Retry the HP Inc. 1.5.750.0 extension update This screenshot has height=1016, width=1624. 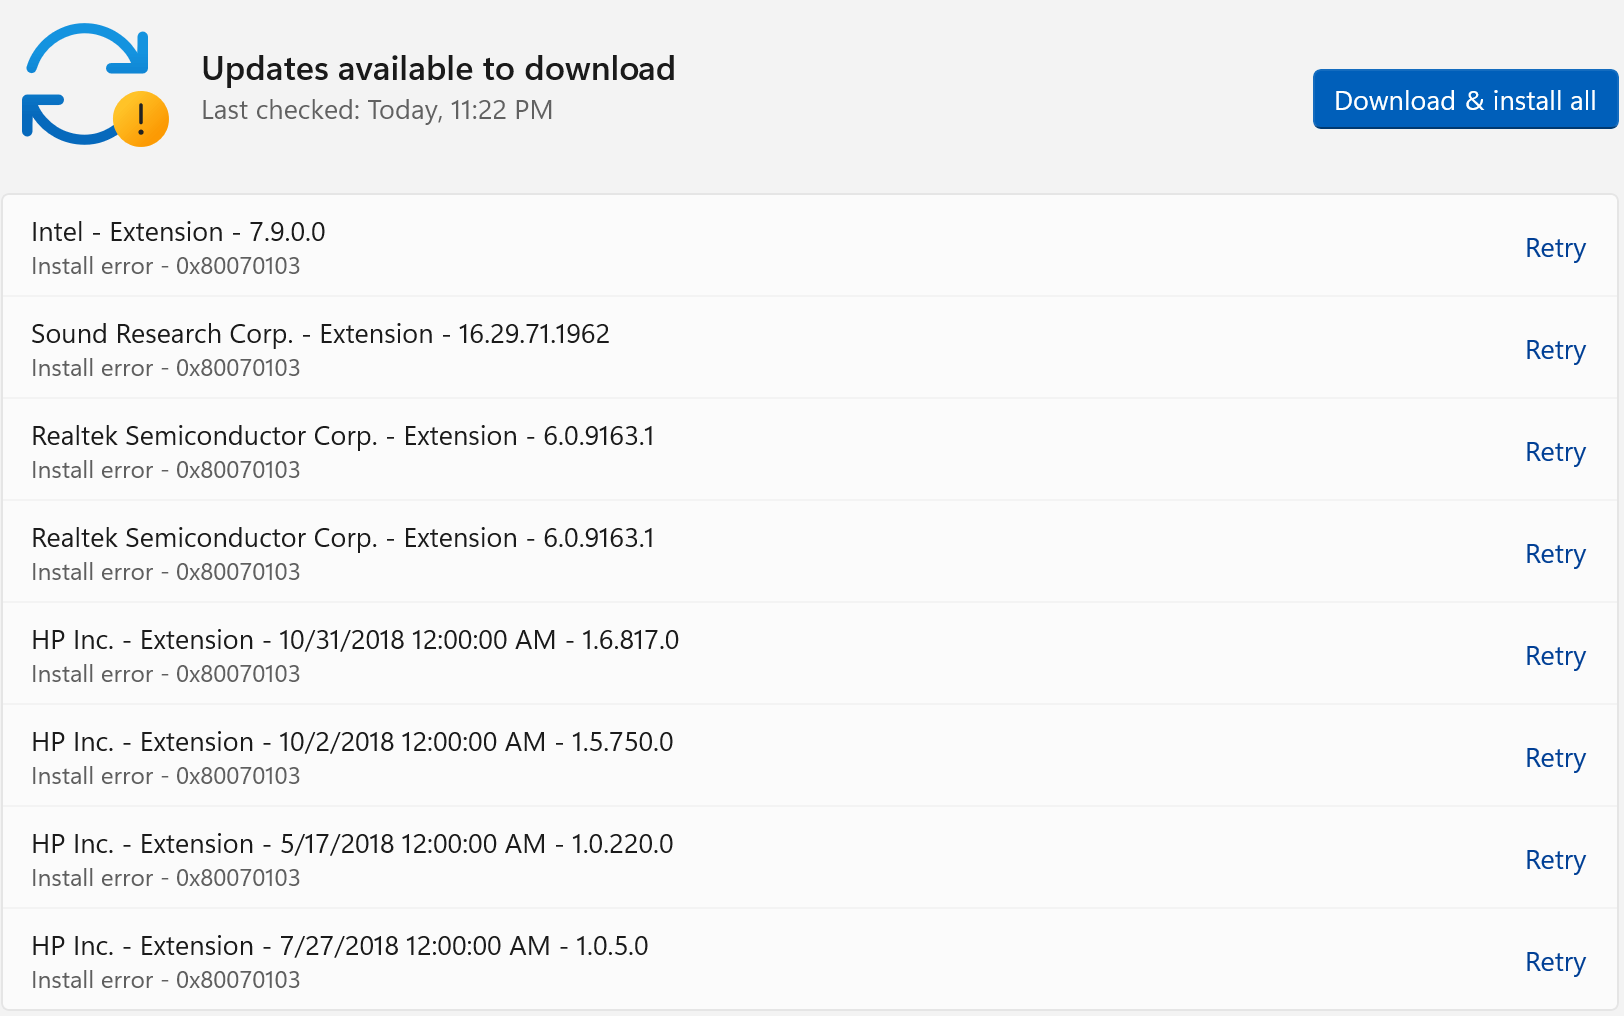tap(1555, 758)
